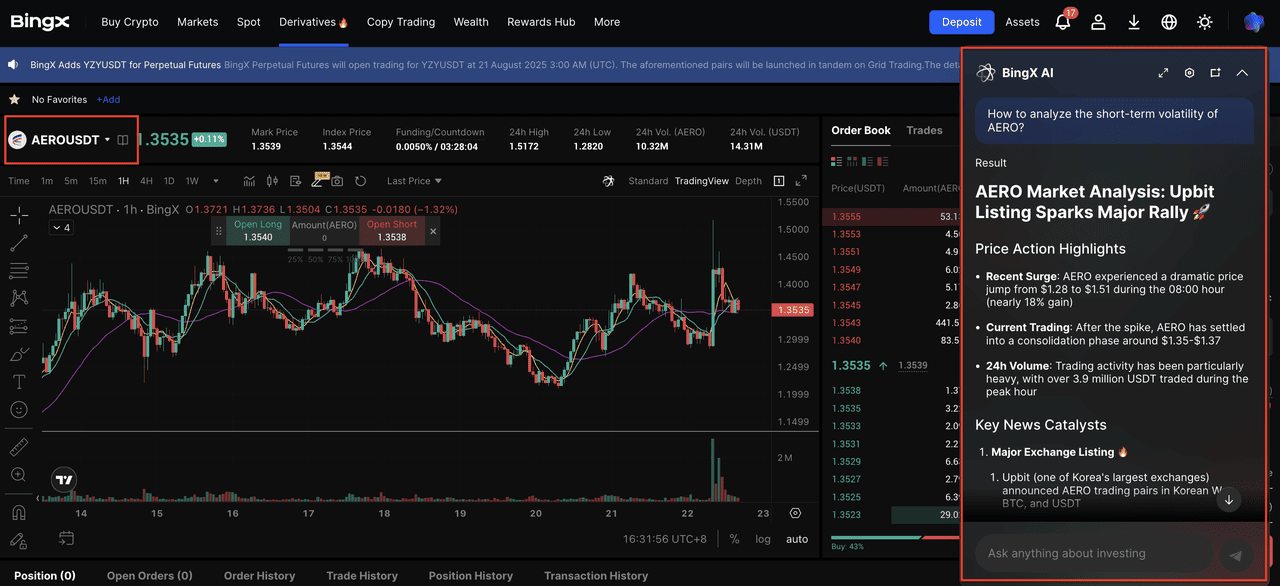Click Open Long button on chart

point(258,231)
